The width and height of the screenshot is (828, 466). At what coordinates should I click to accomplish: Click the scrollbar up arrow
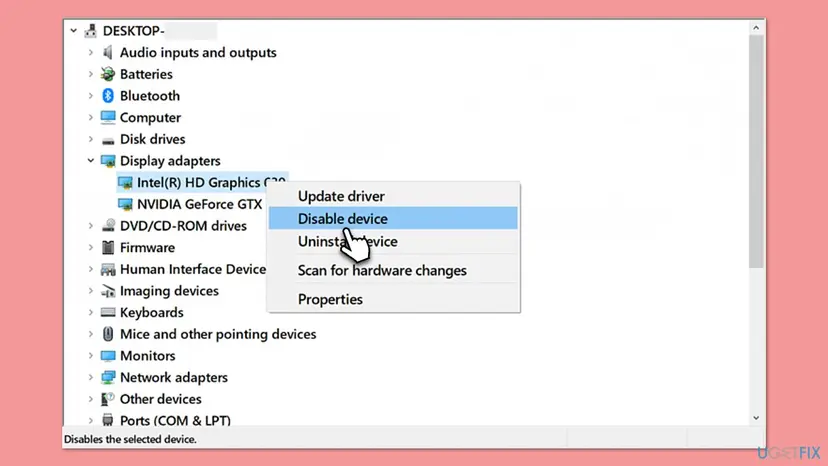(756, 27)
